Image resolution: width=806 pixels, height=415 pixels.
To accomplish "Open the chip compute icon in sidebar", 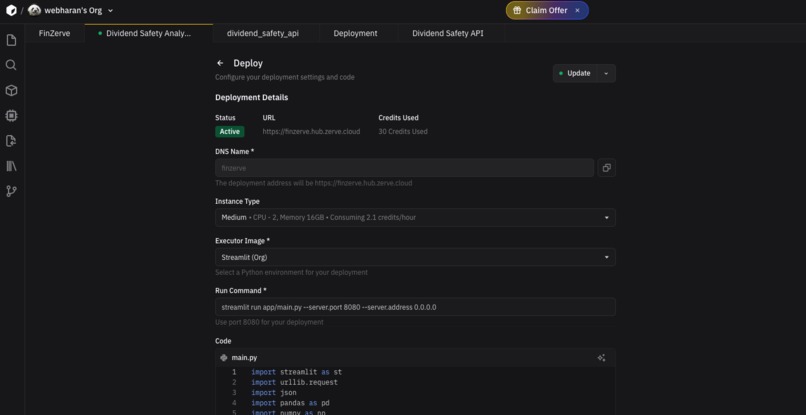I will click(x=11, y=116).
